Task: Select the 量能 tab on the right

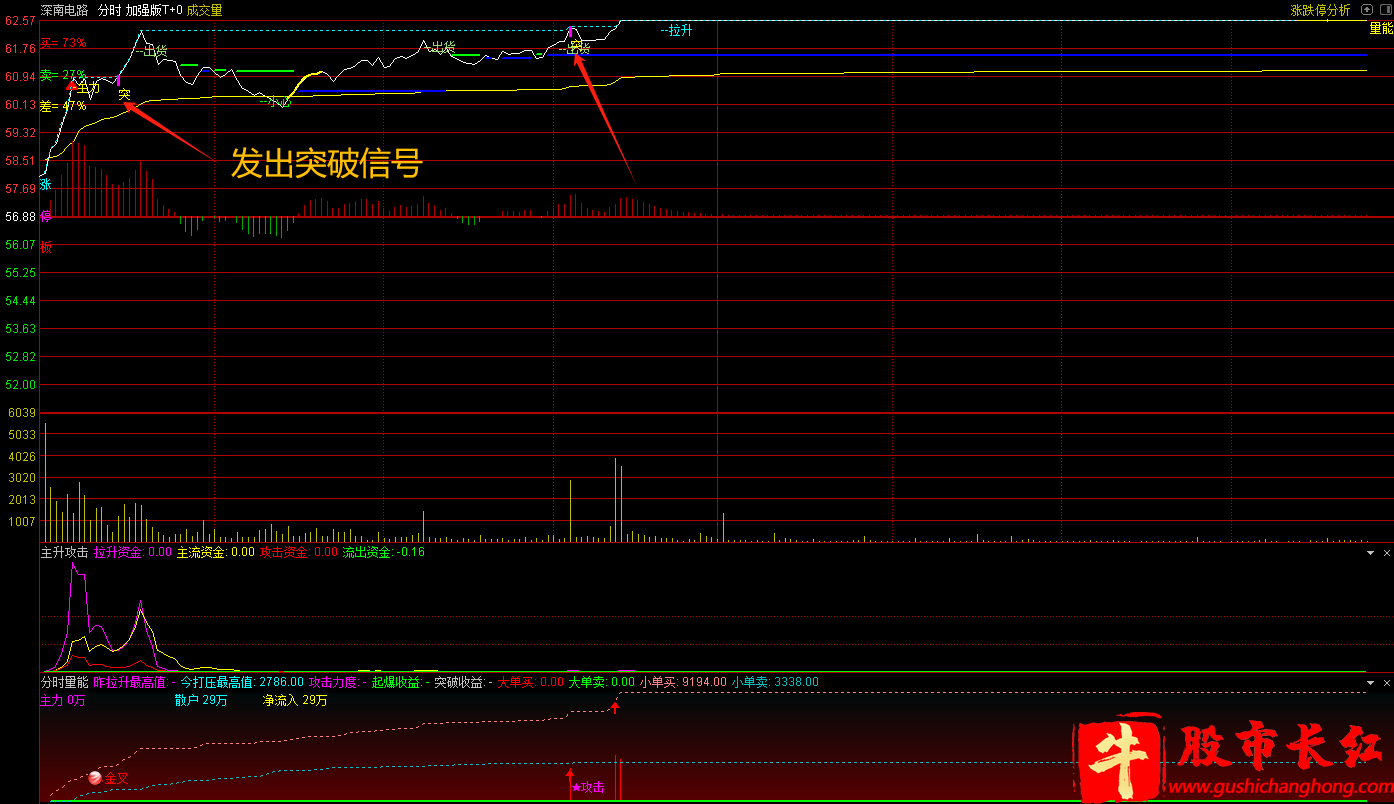Action: pos(1380,29)
